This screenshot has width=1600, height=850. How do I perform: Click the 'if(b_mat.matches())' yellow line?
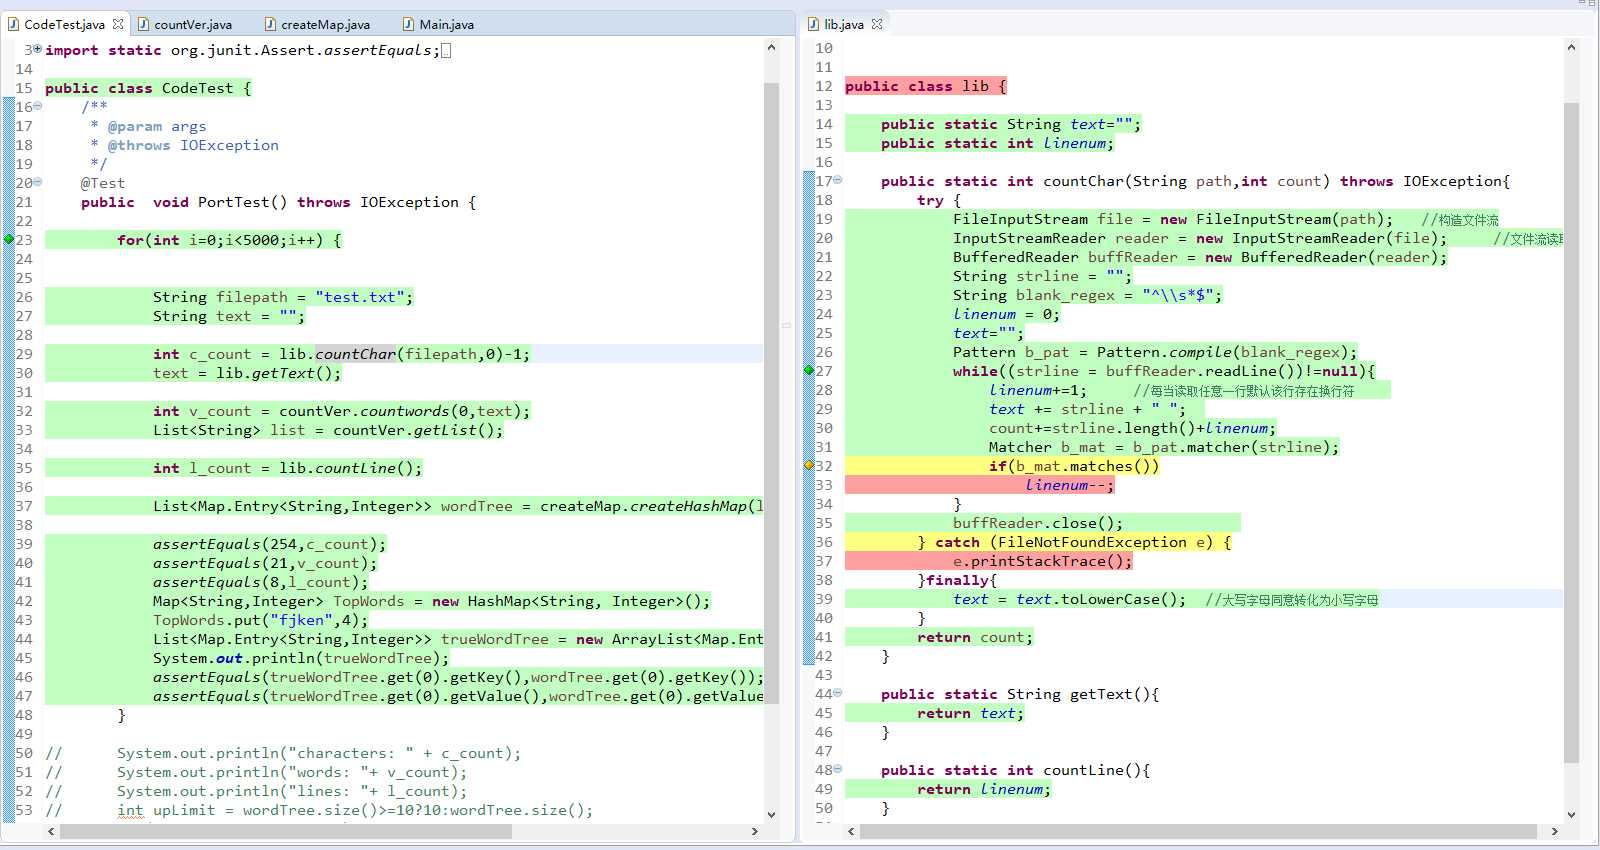coord(1074,466)
